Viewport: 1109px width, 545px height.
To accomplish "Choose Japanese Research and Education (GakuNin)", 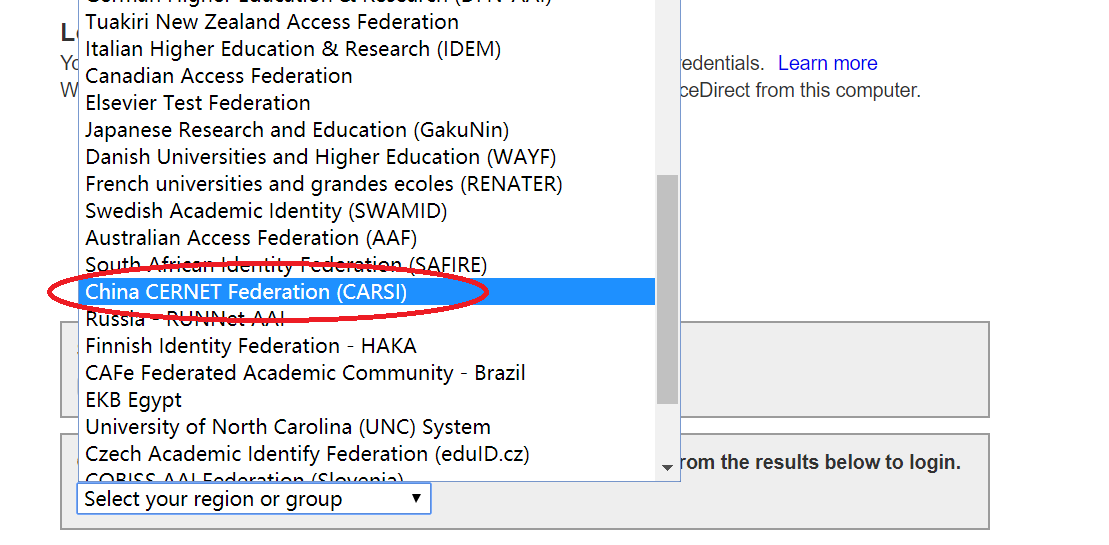I will (297, 130).
